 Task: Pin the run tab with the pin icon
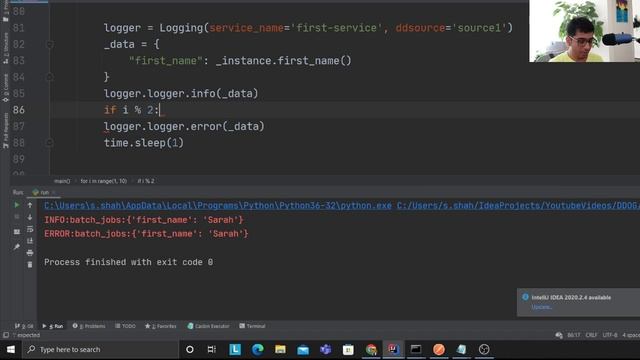click(x=17, y=247)
